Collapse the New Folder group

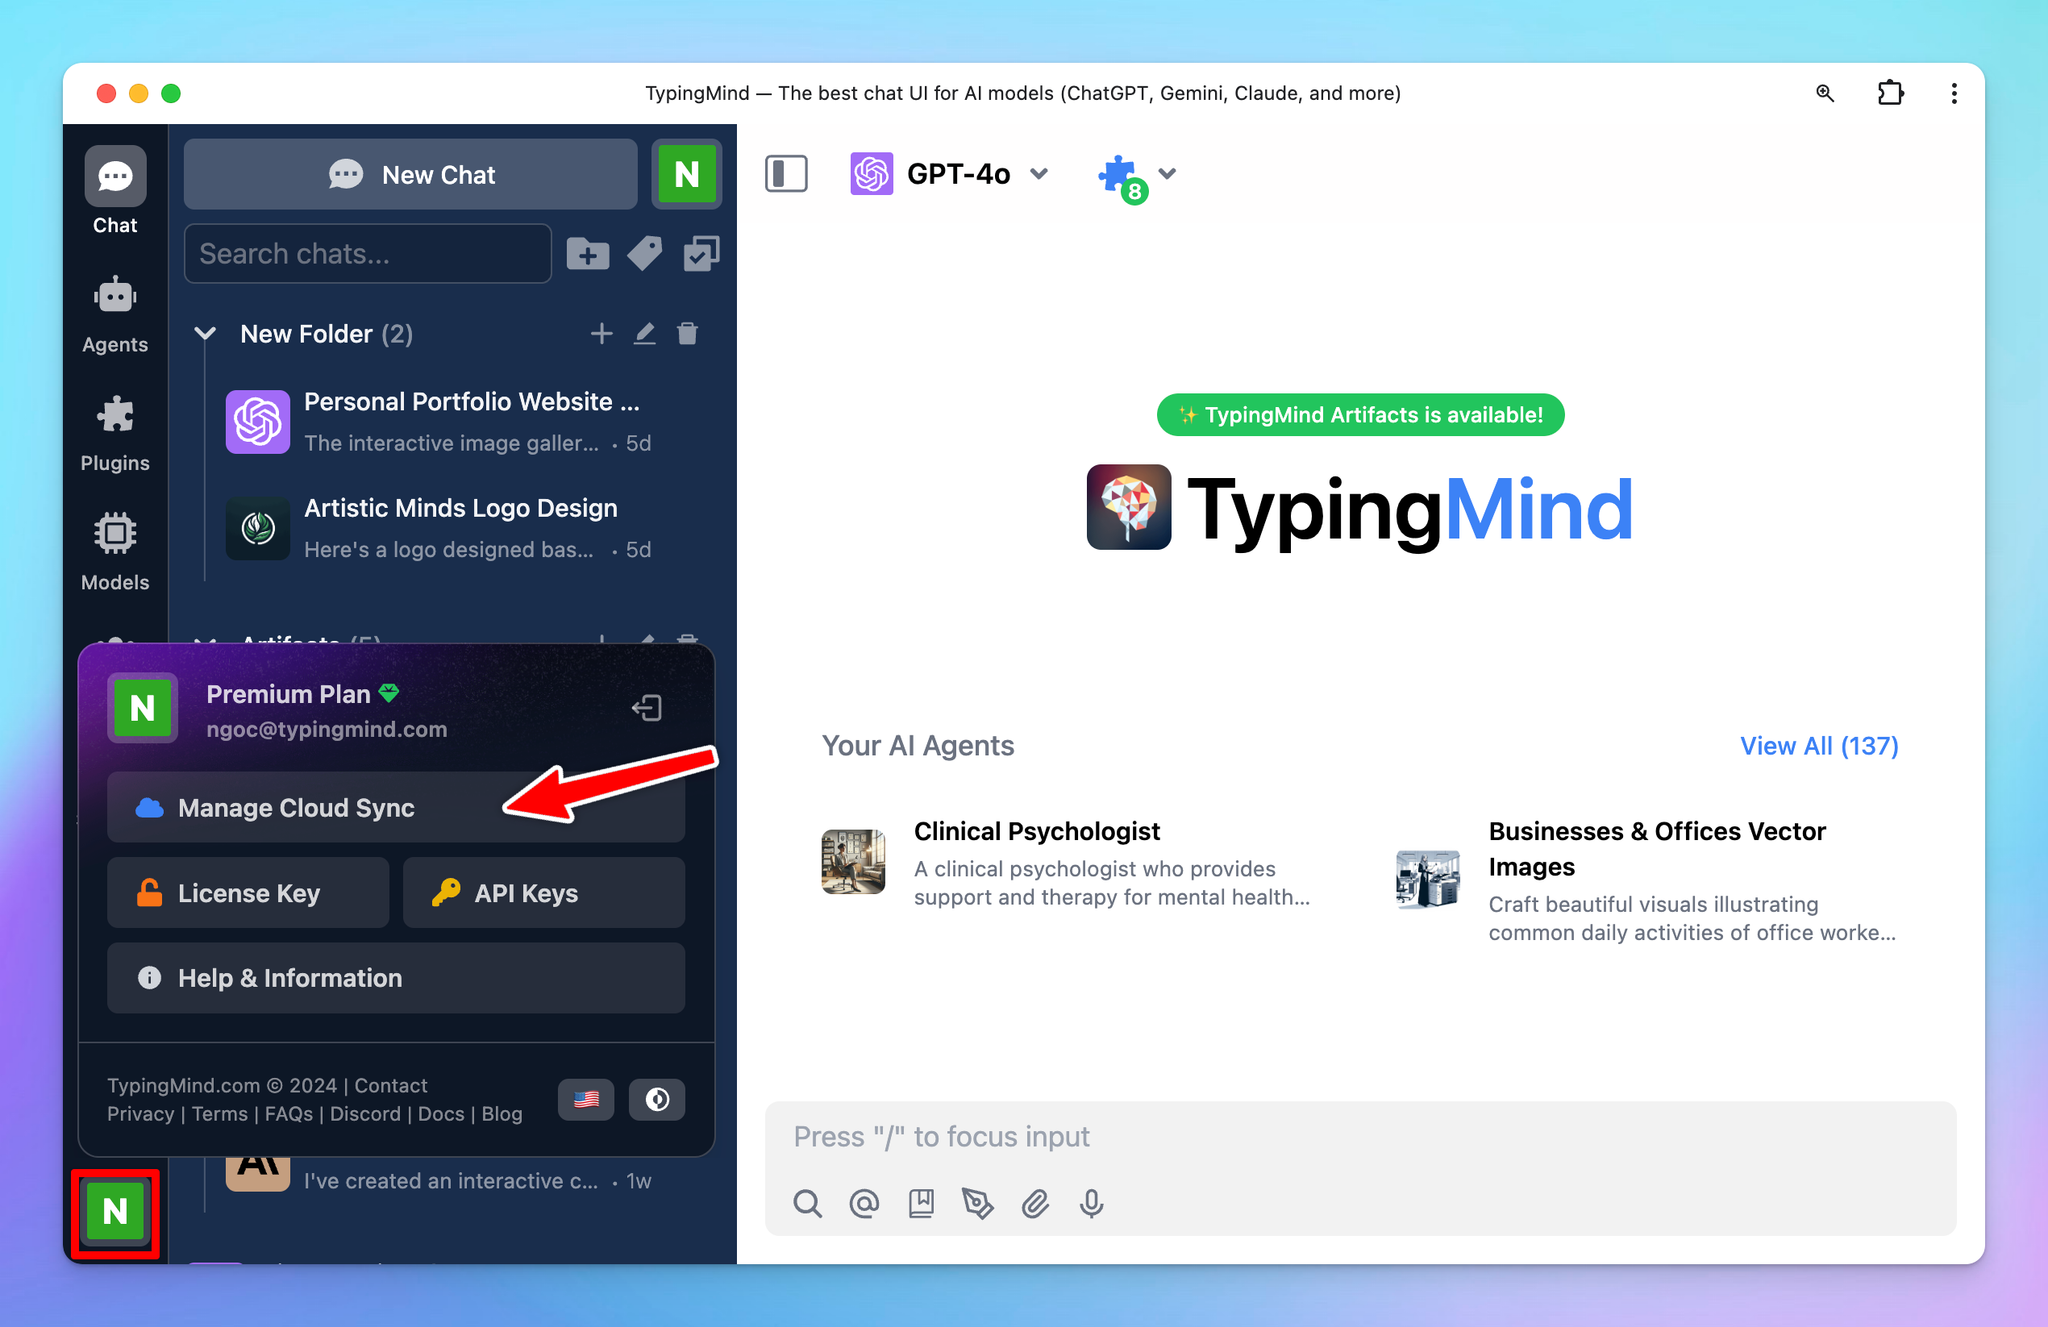click(205, 334)
